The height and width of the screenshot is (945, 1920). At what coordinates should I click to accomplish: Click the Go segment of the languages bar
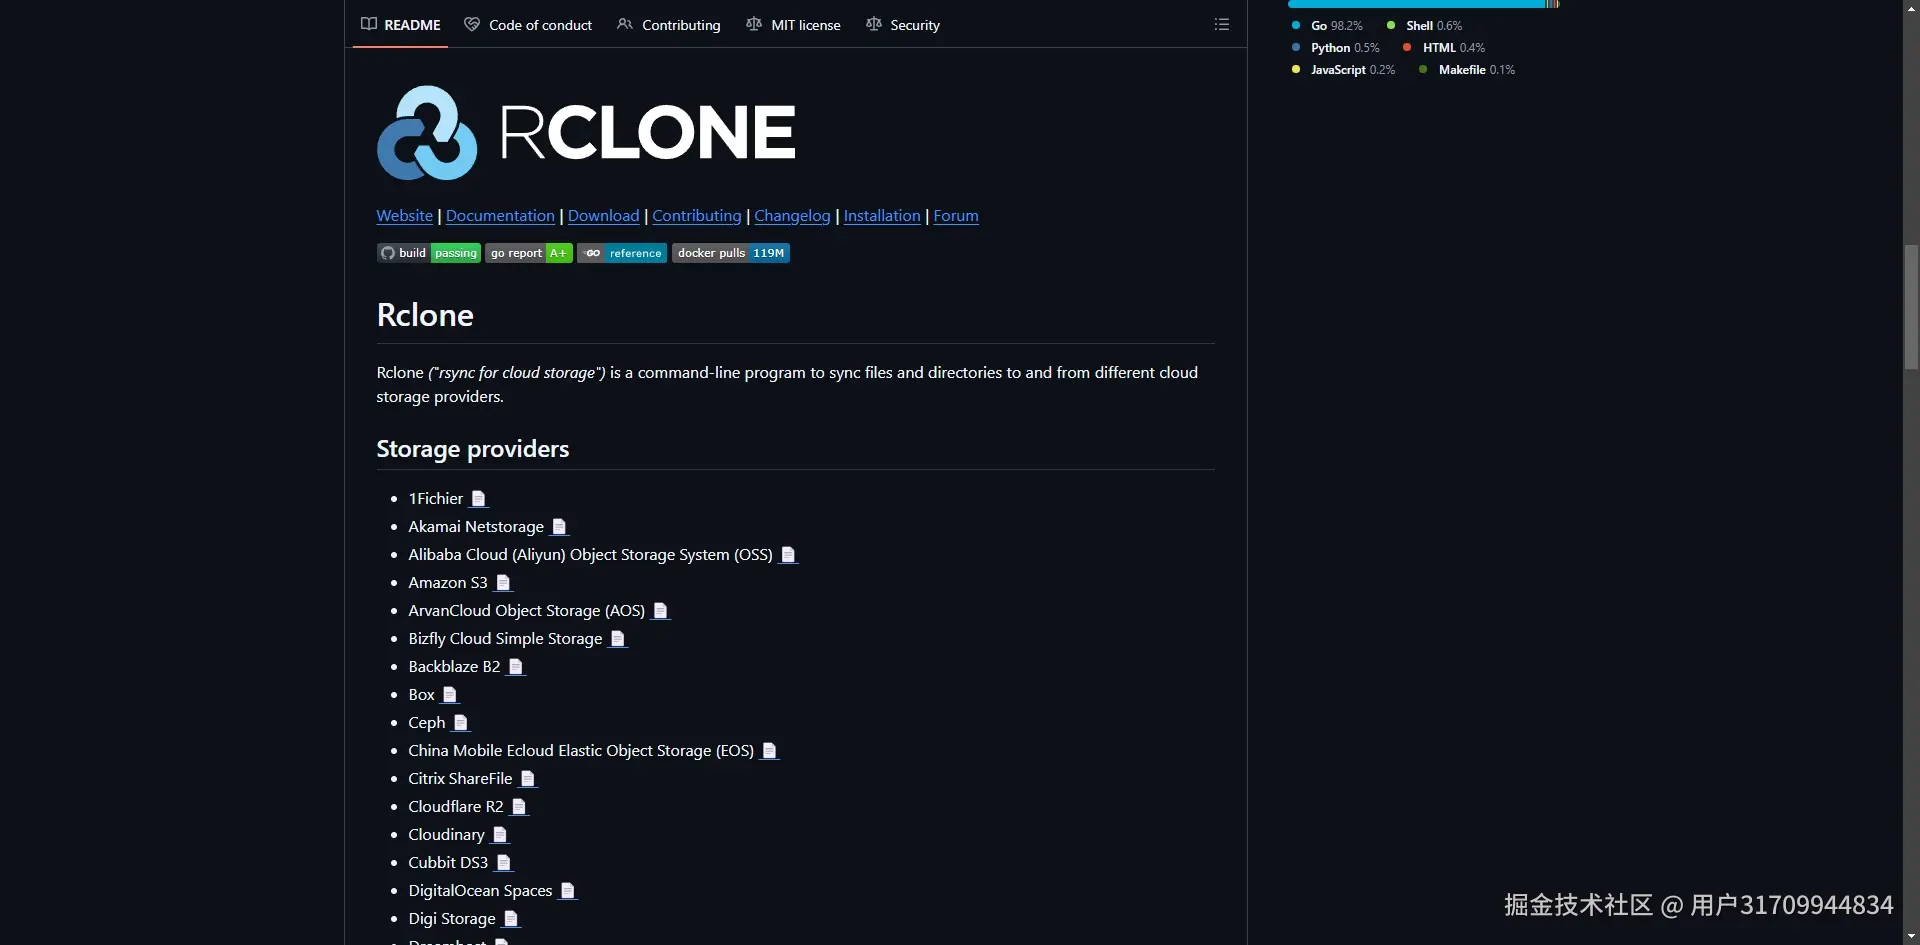pyautogui.click(x=1417, y=4)
